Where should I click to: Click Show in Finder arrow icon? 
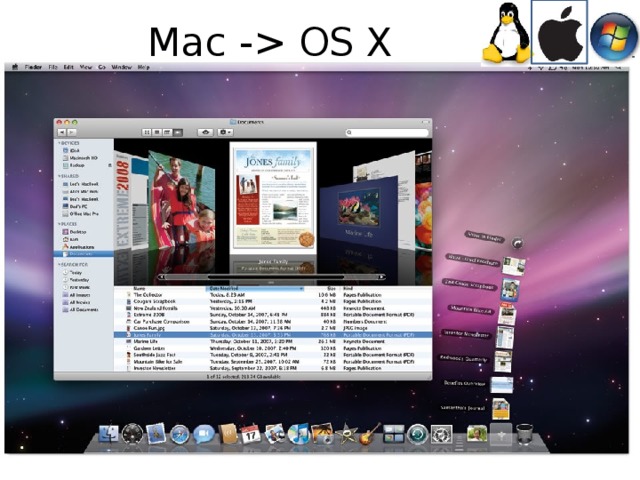(517, 244)
